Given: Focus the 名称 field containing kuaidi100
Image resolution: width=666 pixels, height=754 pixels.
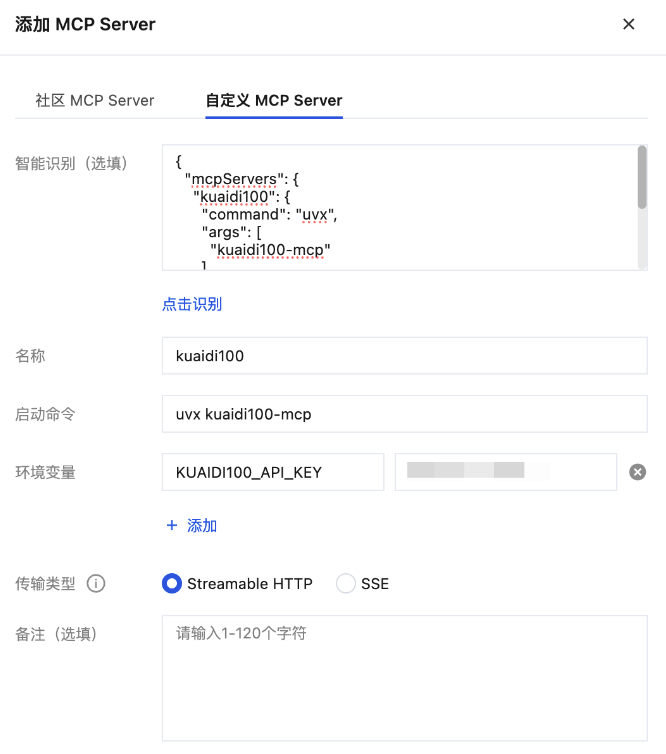Looking at the screenshot, I should coord(404,356).
